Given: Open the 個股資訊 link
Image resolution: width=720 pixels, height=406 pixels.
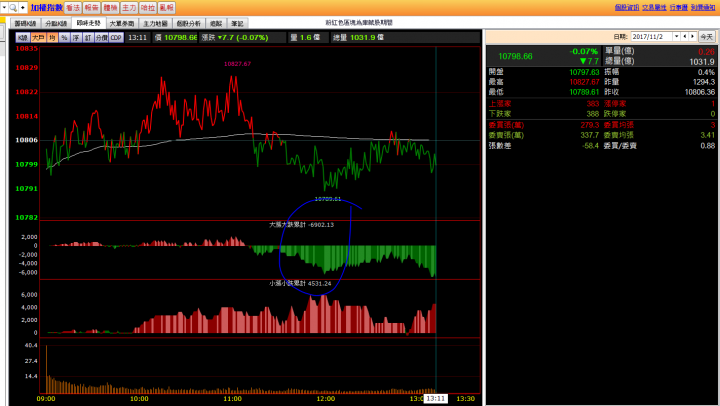Looking at the screenshot, I should tap(627, 7).
